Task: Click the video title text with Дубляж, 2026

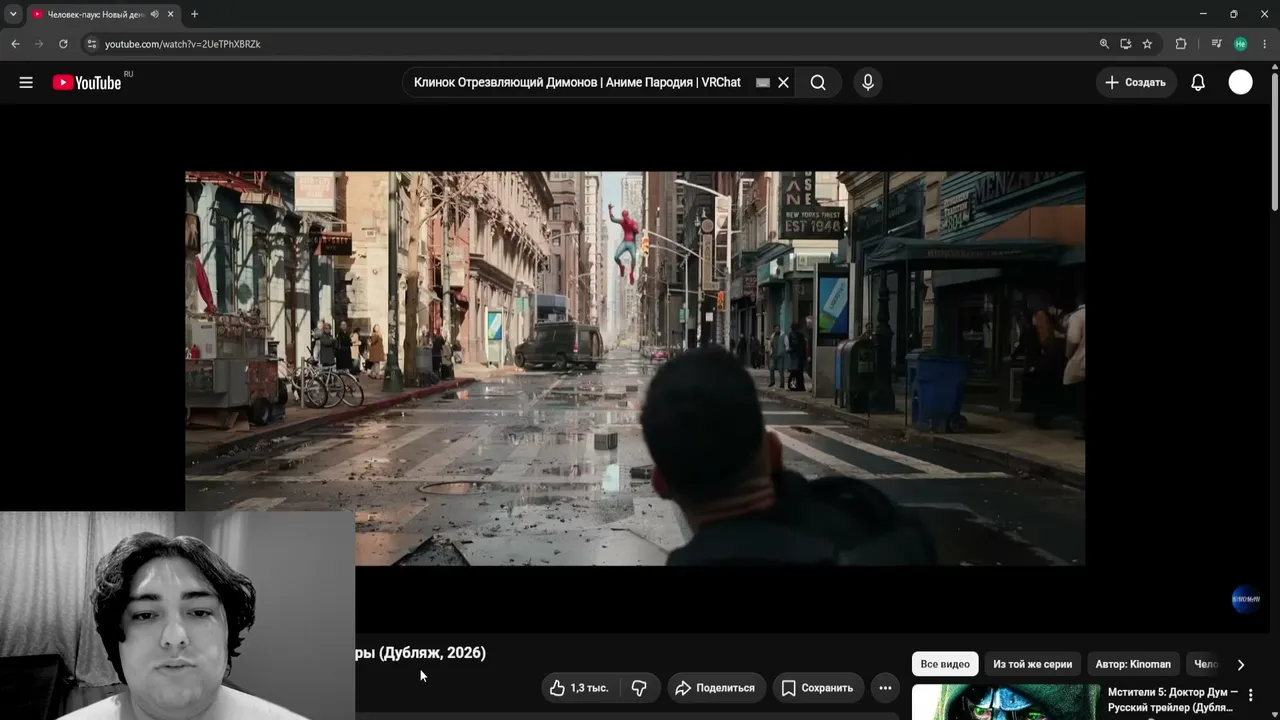Action: (420, 653)
